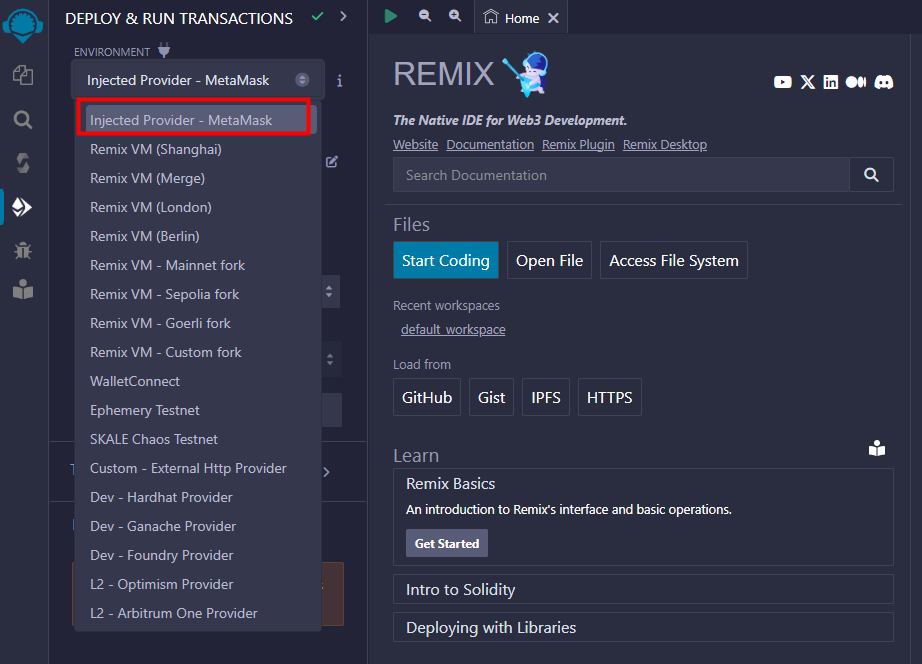The width and height of the screenshot is (922, 664).
Task: Click the documentation search magnifier button
Action: pos(871,175)
